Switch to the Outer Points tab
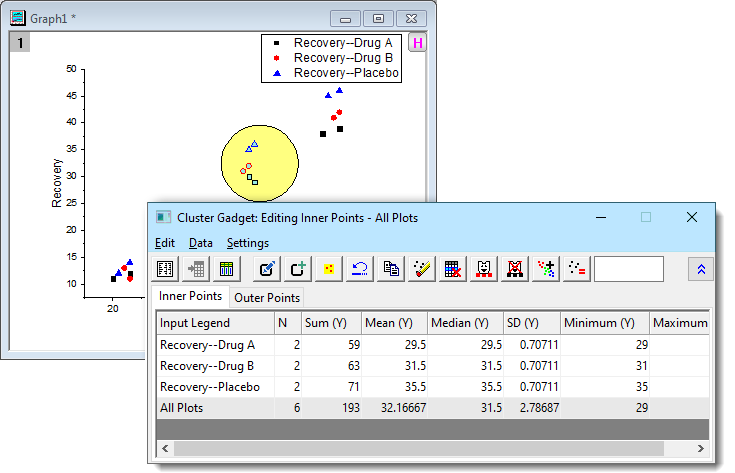This screenshot has height=473, width=735. click(266, 298)
